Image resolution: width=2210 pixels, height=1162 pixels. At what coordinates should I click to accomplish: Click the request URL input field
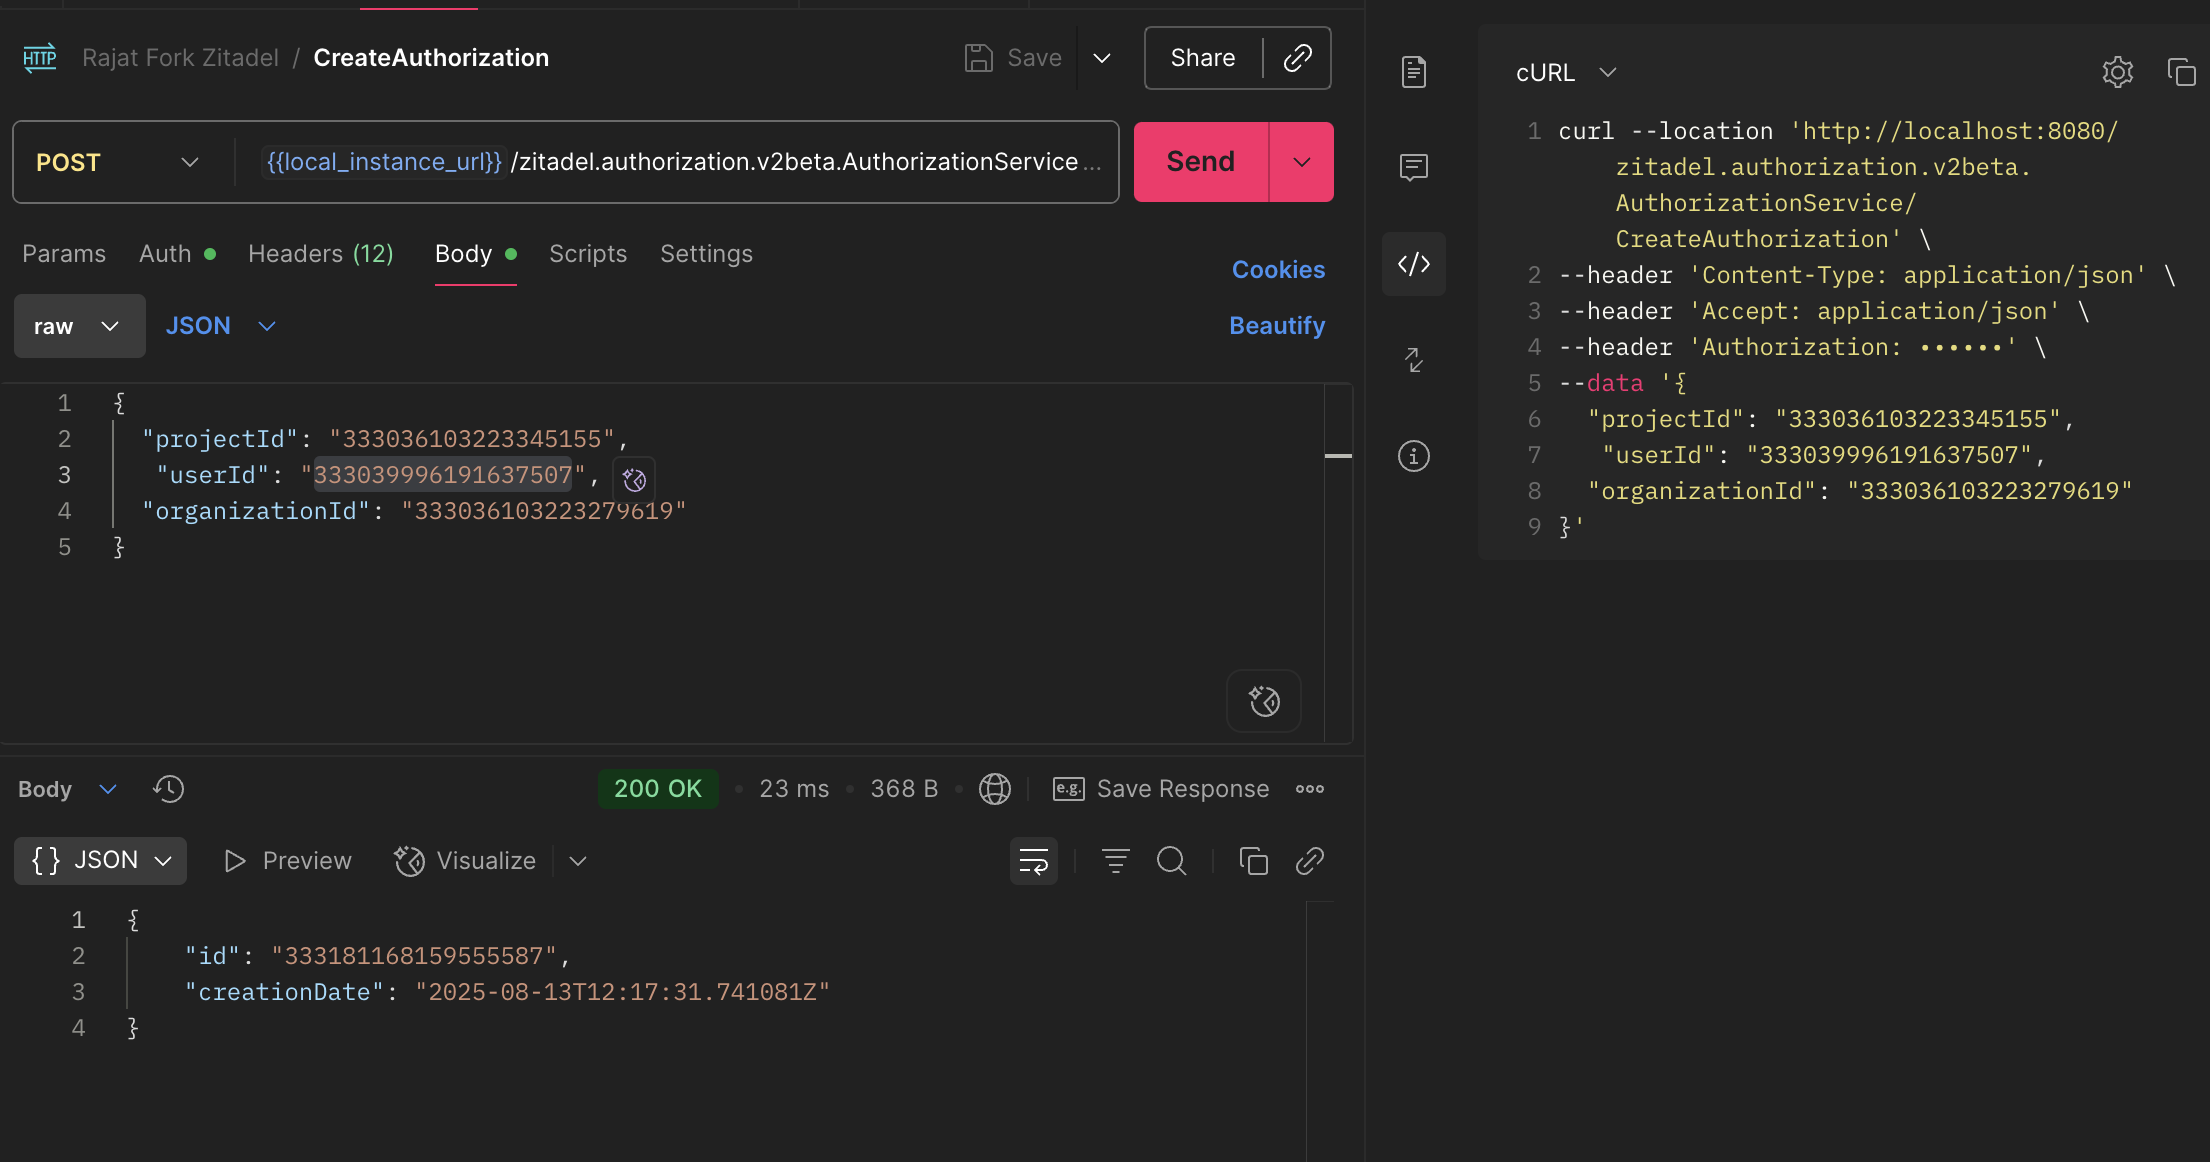click(x=680, y=162)
